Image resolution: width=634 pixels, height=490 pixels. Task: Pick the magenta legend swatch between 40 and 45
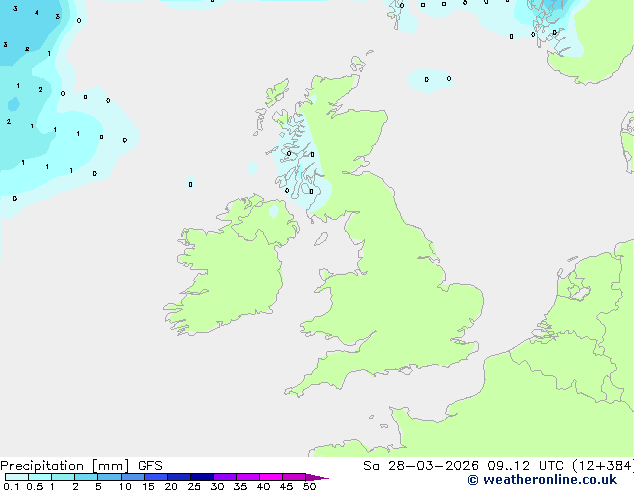point(271,477)
